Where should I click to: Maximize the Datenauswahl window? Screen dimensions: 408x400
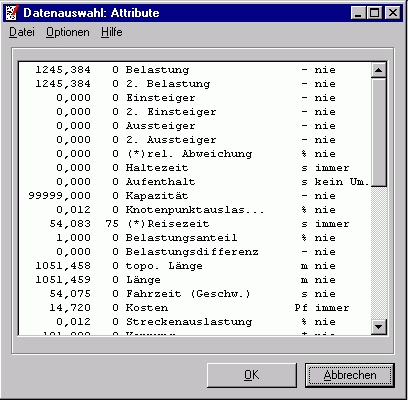pos(374,13)
